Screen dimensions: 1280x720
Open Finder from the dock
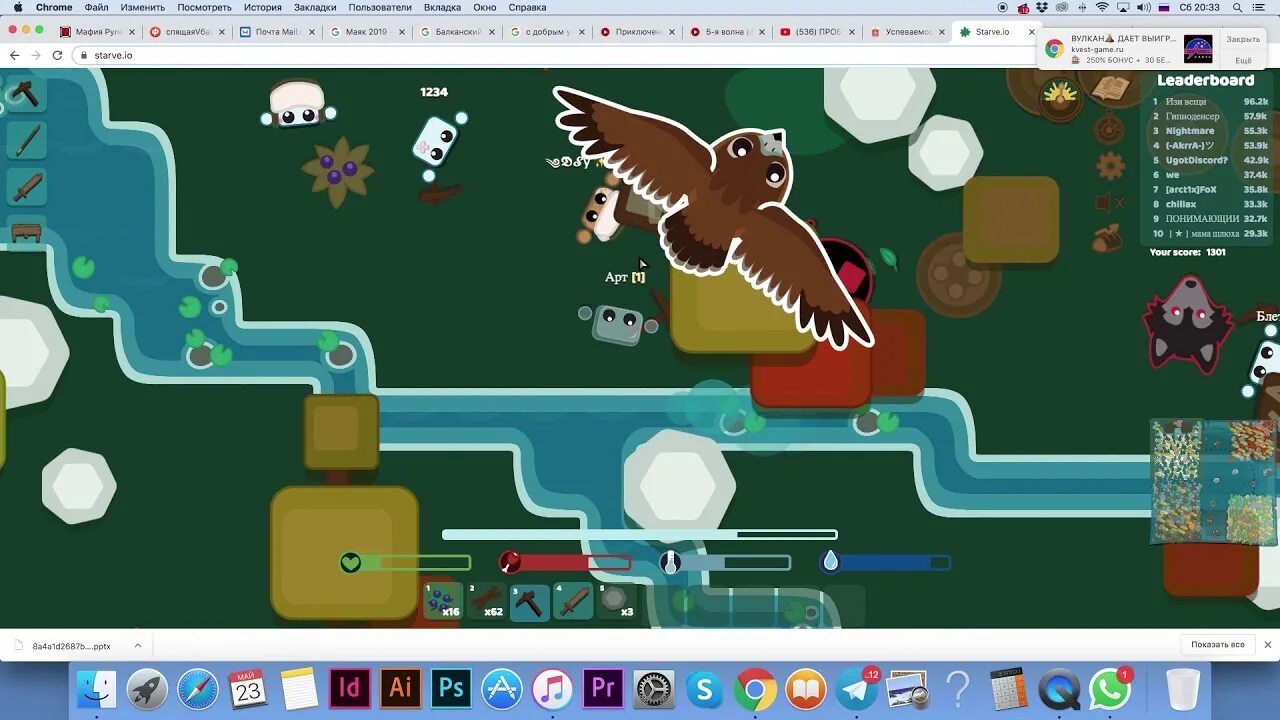97,689
